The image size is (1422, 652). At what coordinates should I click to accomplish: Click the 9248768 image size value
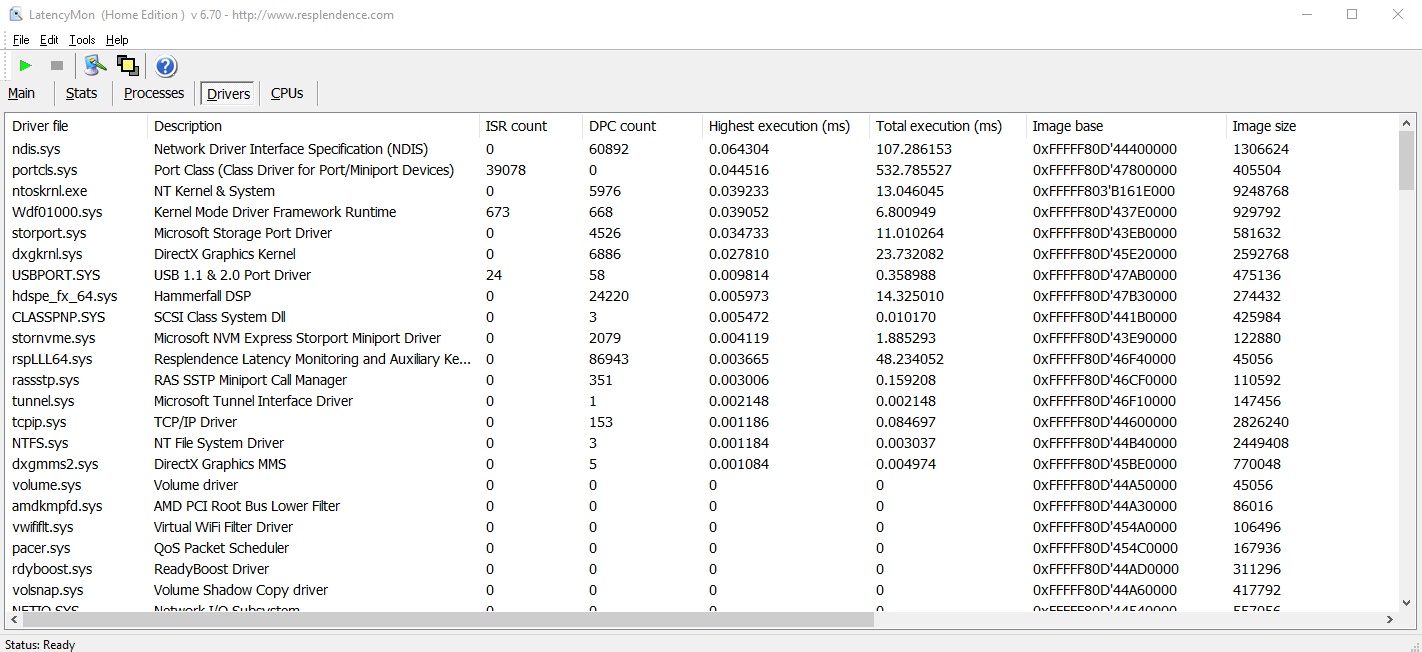[1261, 191]
